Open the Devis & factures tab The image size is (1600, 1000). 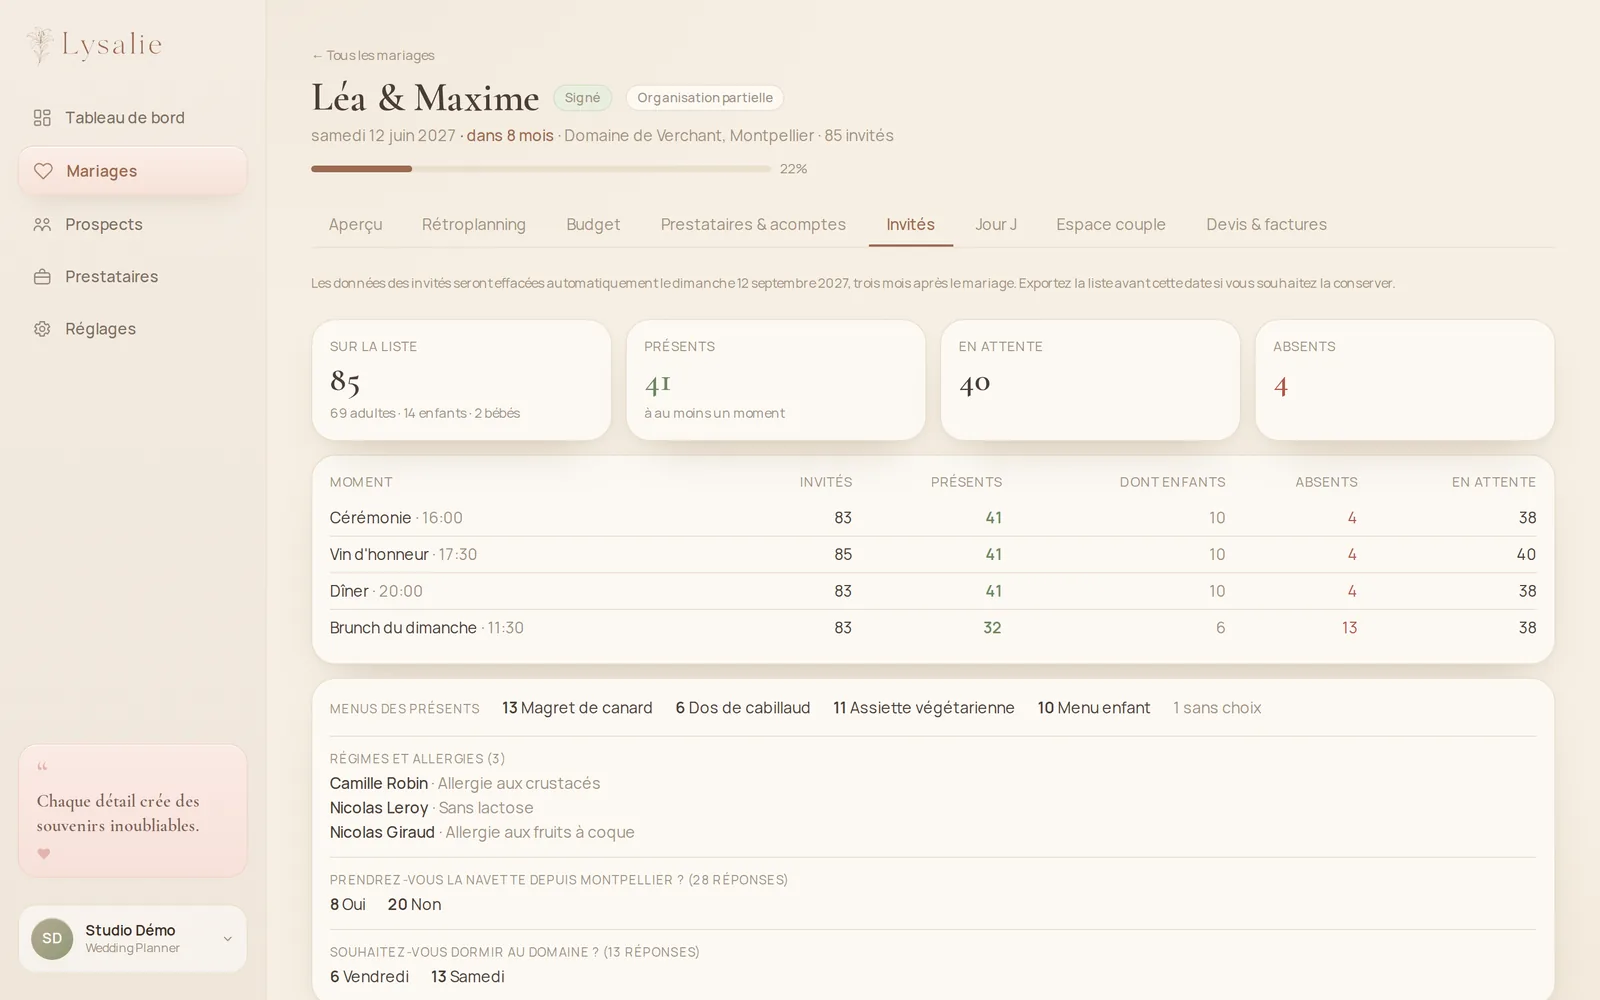tap(1266, 225)
